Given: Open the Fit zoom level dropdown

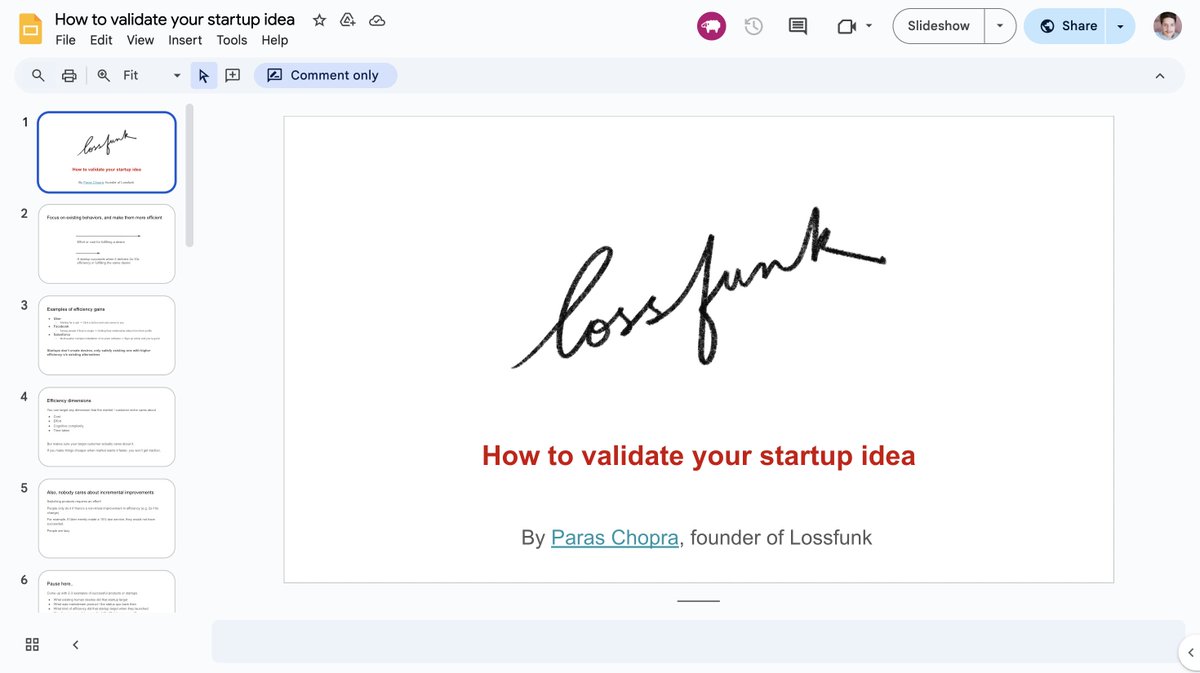Looking at the screenshot, I should (x=152, y=75).
